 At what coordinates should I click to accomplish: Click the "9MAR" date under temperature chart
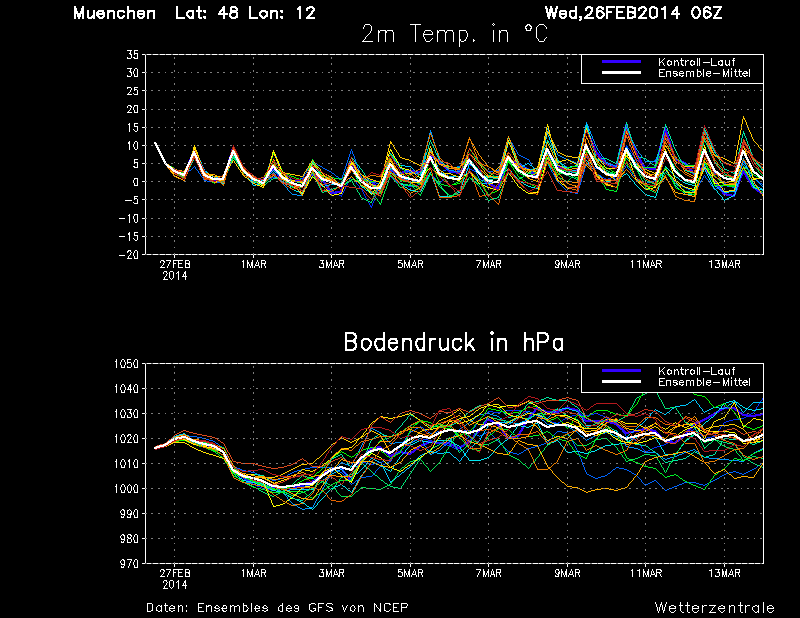pyautogui.click(x=567, y=264)
